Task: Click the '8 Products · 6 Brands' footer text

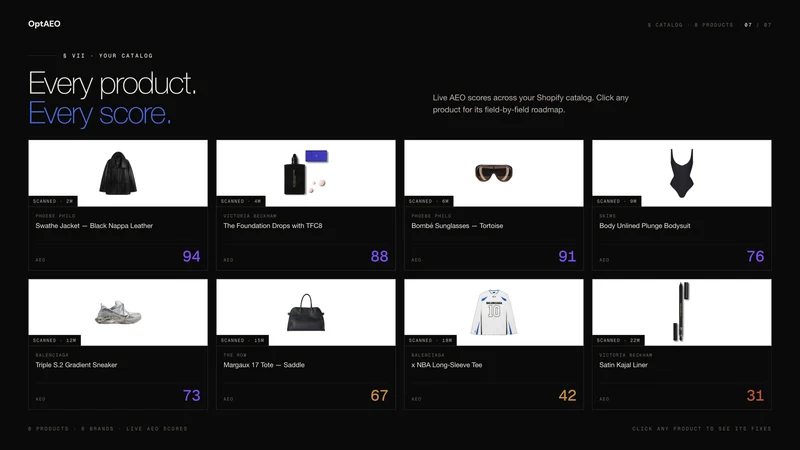Action: (108, 429)
